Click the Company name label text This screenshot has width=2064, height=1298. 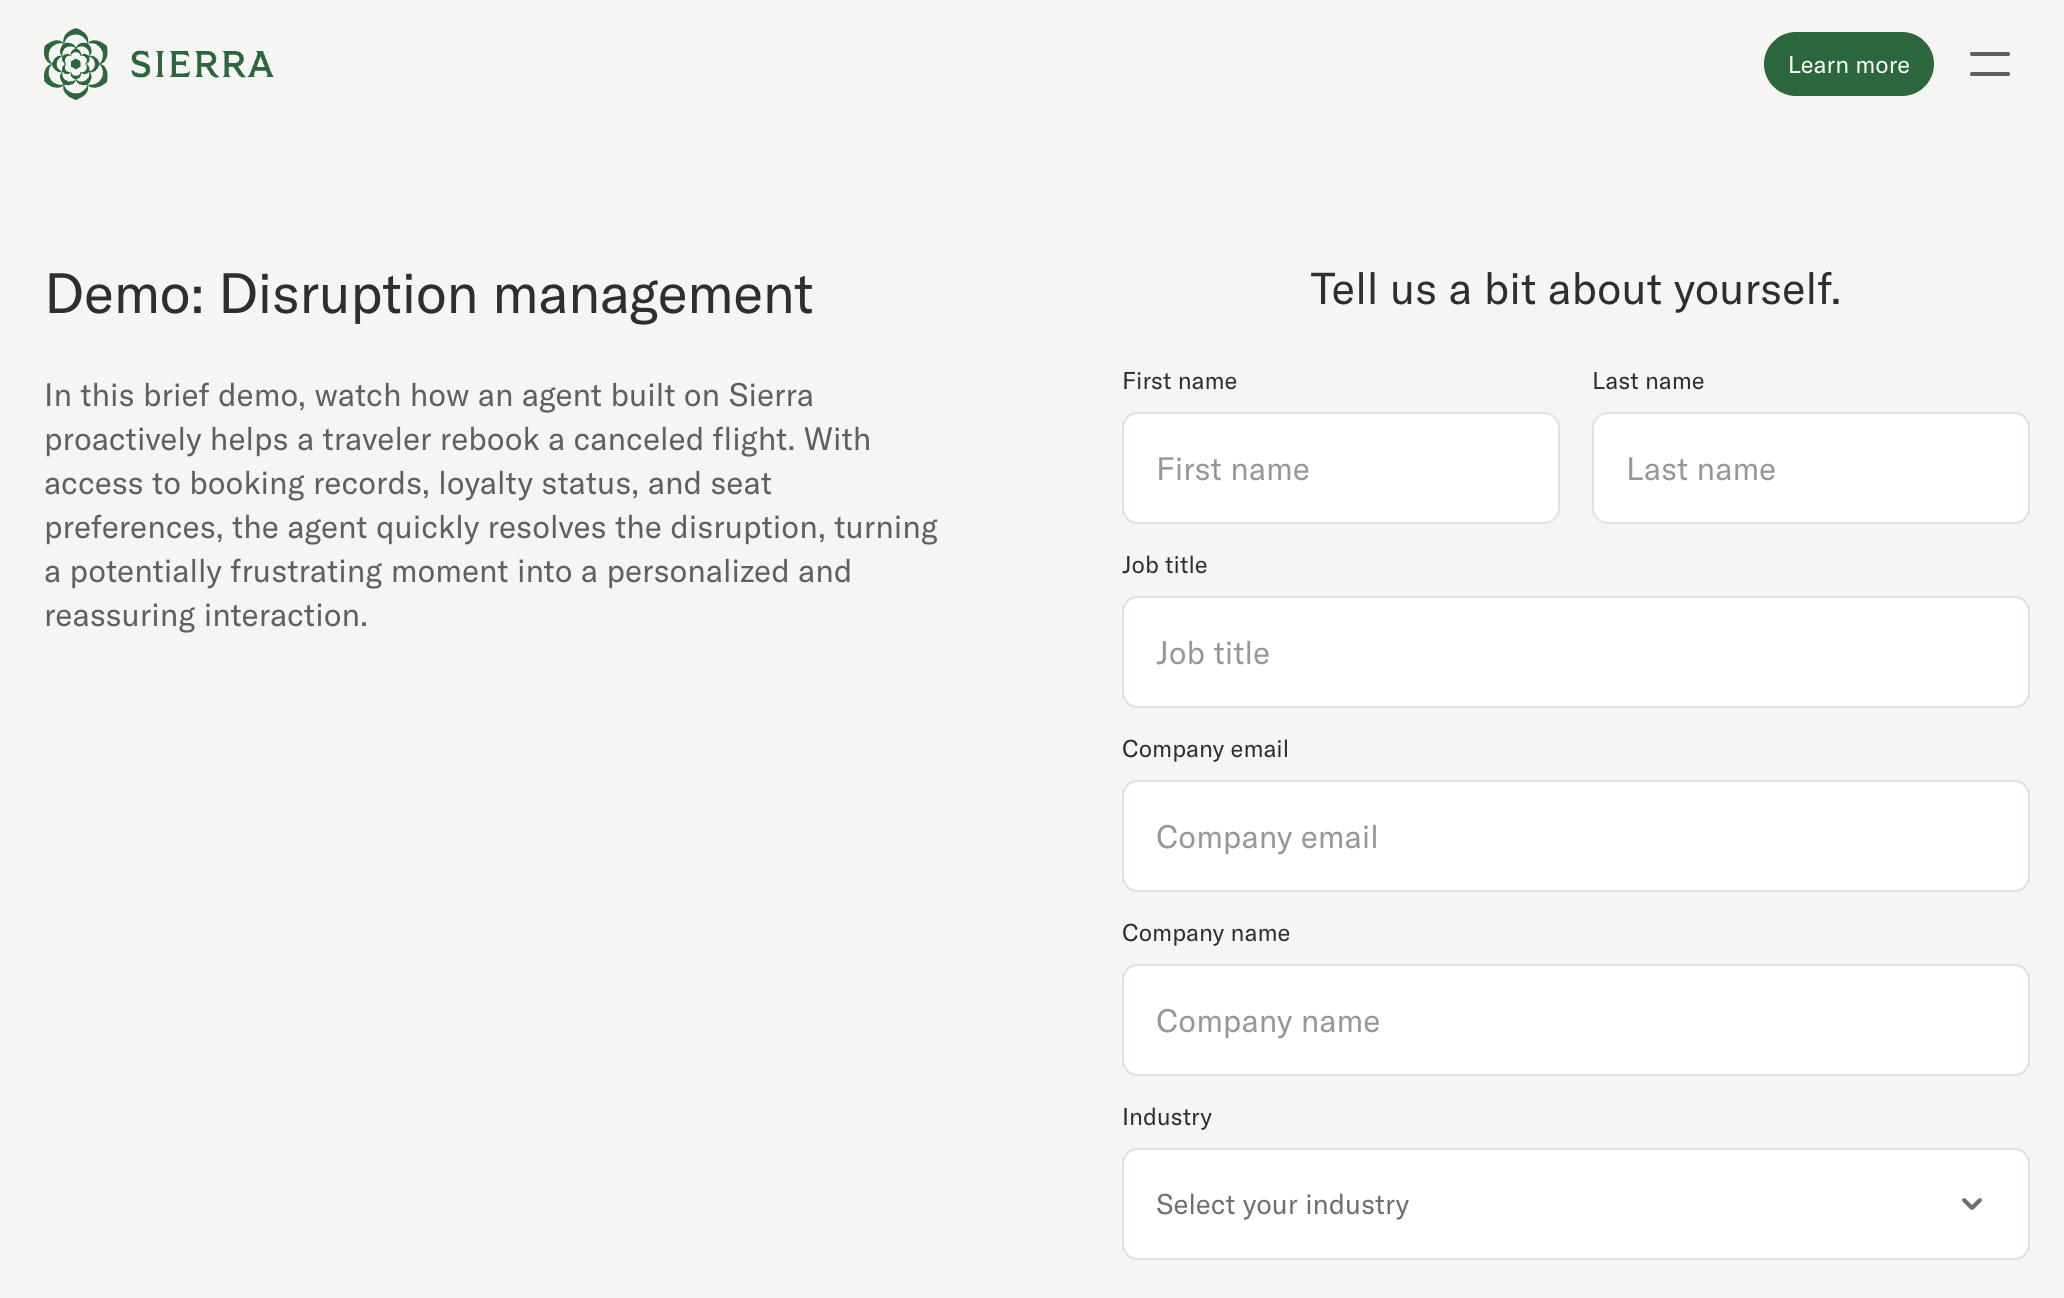click(x=1205, y=933)
